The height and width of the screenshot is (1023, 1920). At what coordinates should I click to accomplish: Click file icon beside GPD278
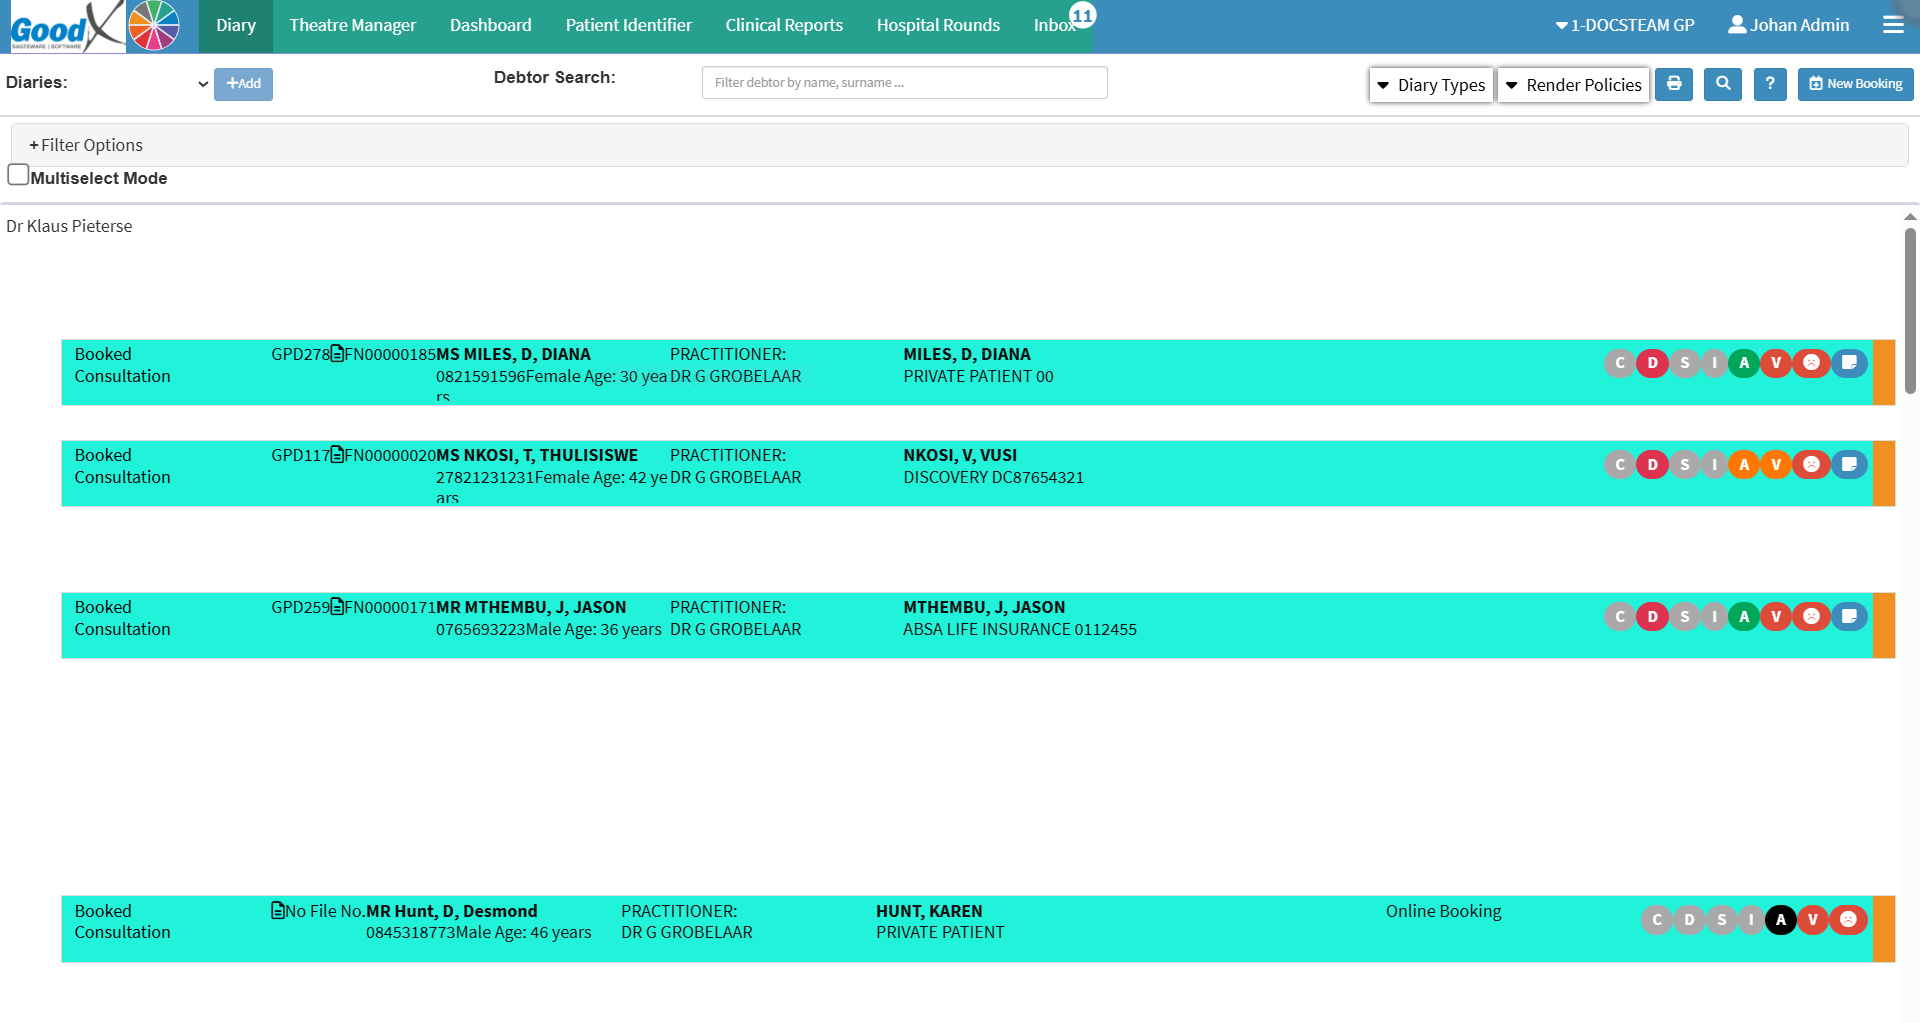point(337,354)
